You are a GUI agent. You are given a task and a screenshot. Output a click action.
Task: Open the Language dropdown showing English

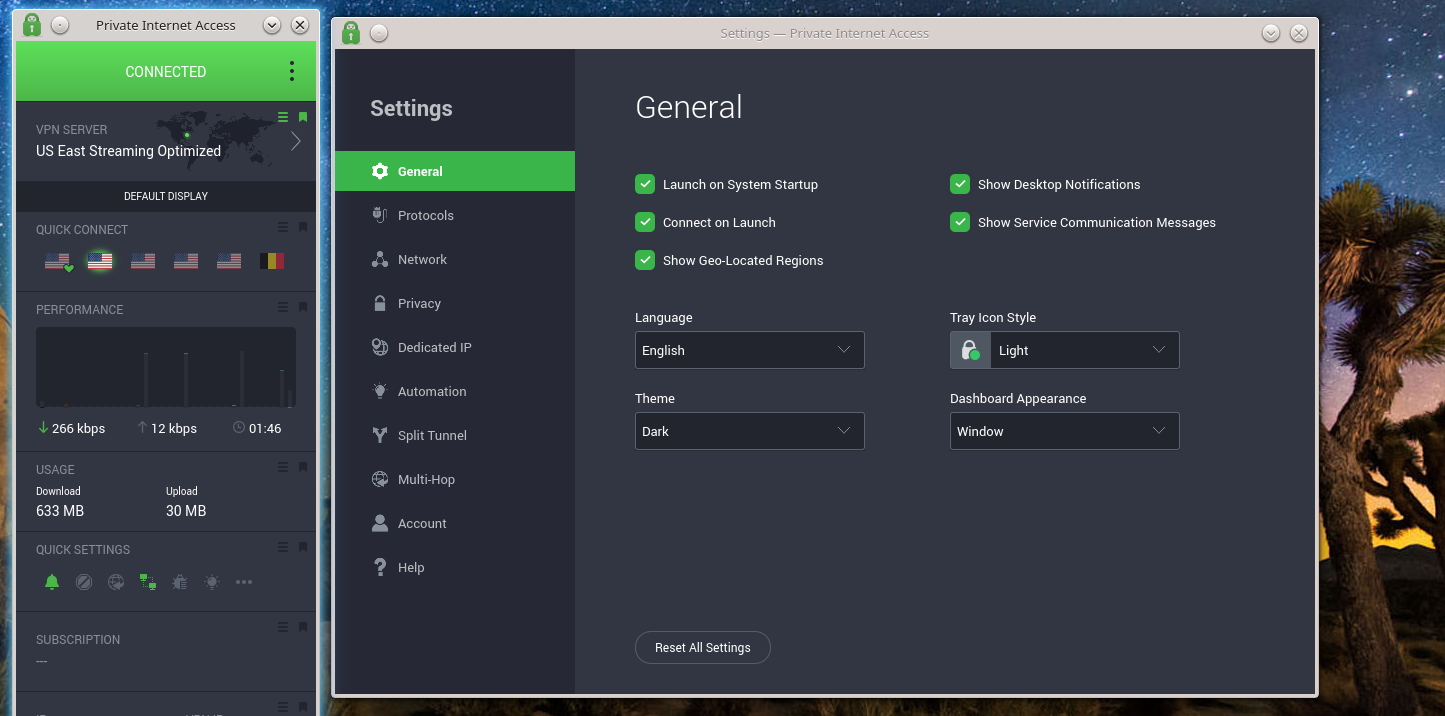click(750, 350)
